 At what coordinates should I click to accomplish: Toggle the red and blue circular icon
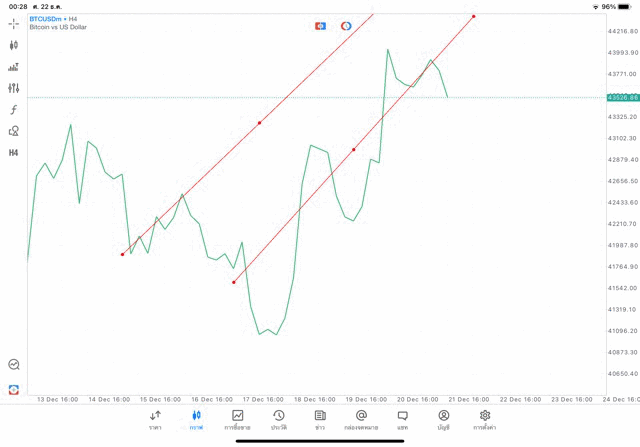(x=346, y=26)
